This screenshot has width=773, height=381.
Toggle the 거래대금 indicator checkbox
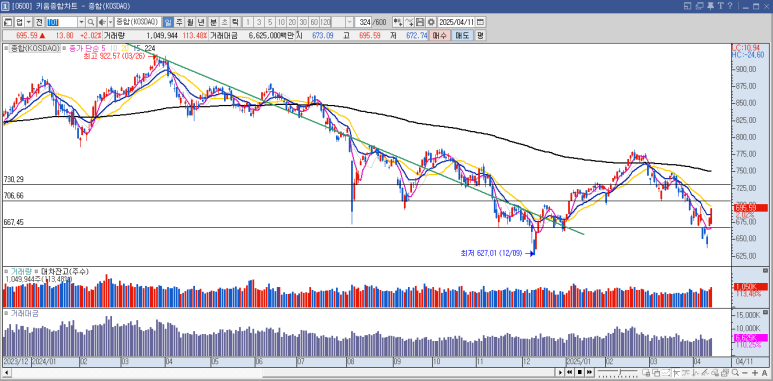coord(6,313)
